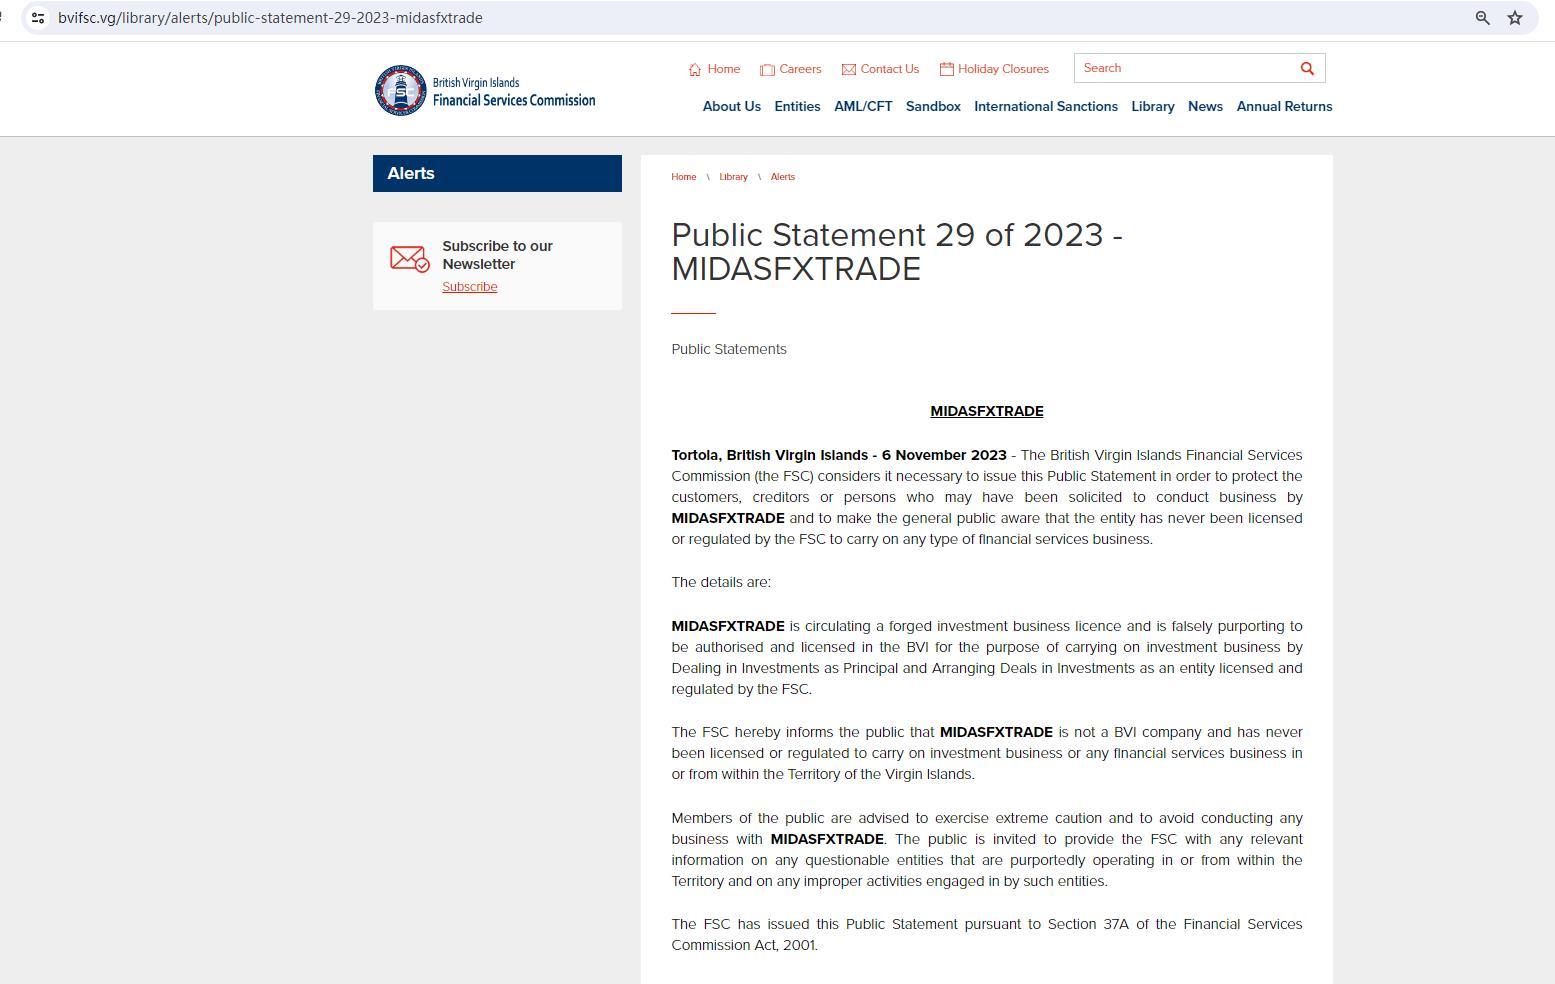The image size is (1555, 984).
Task: Go to International Sanctions menu
Action: coord(1045,107)
